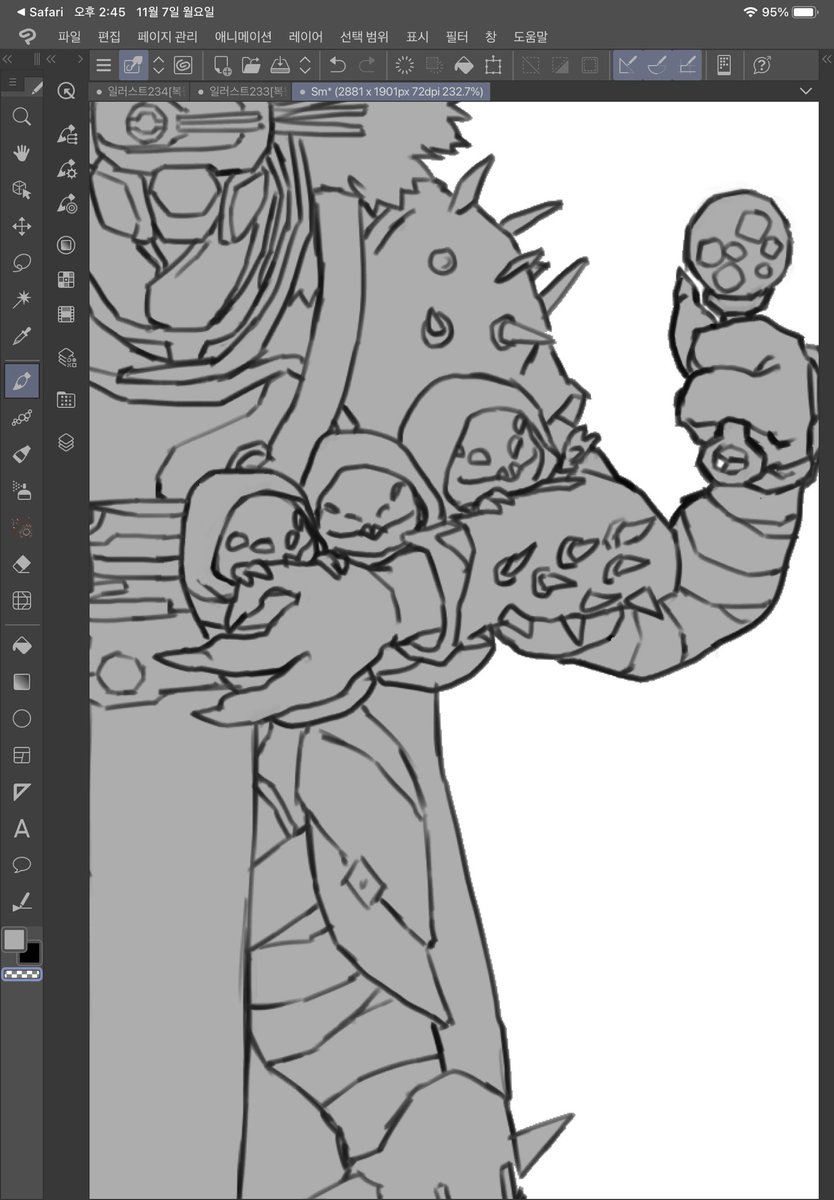Open the 애니메이션 menu

tap(243, 37)
